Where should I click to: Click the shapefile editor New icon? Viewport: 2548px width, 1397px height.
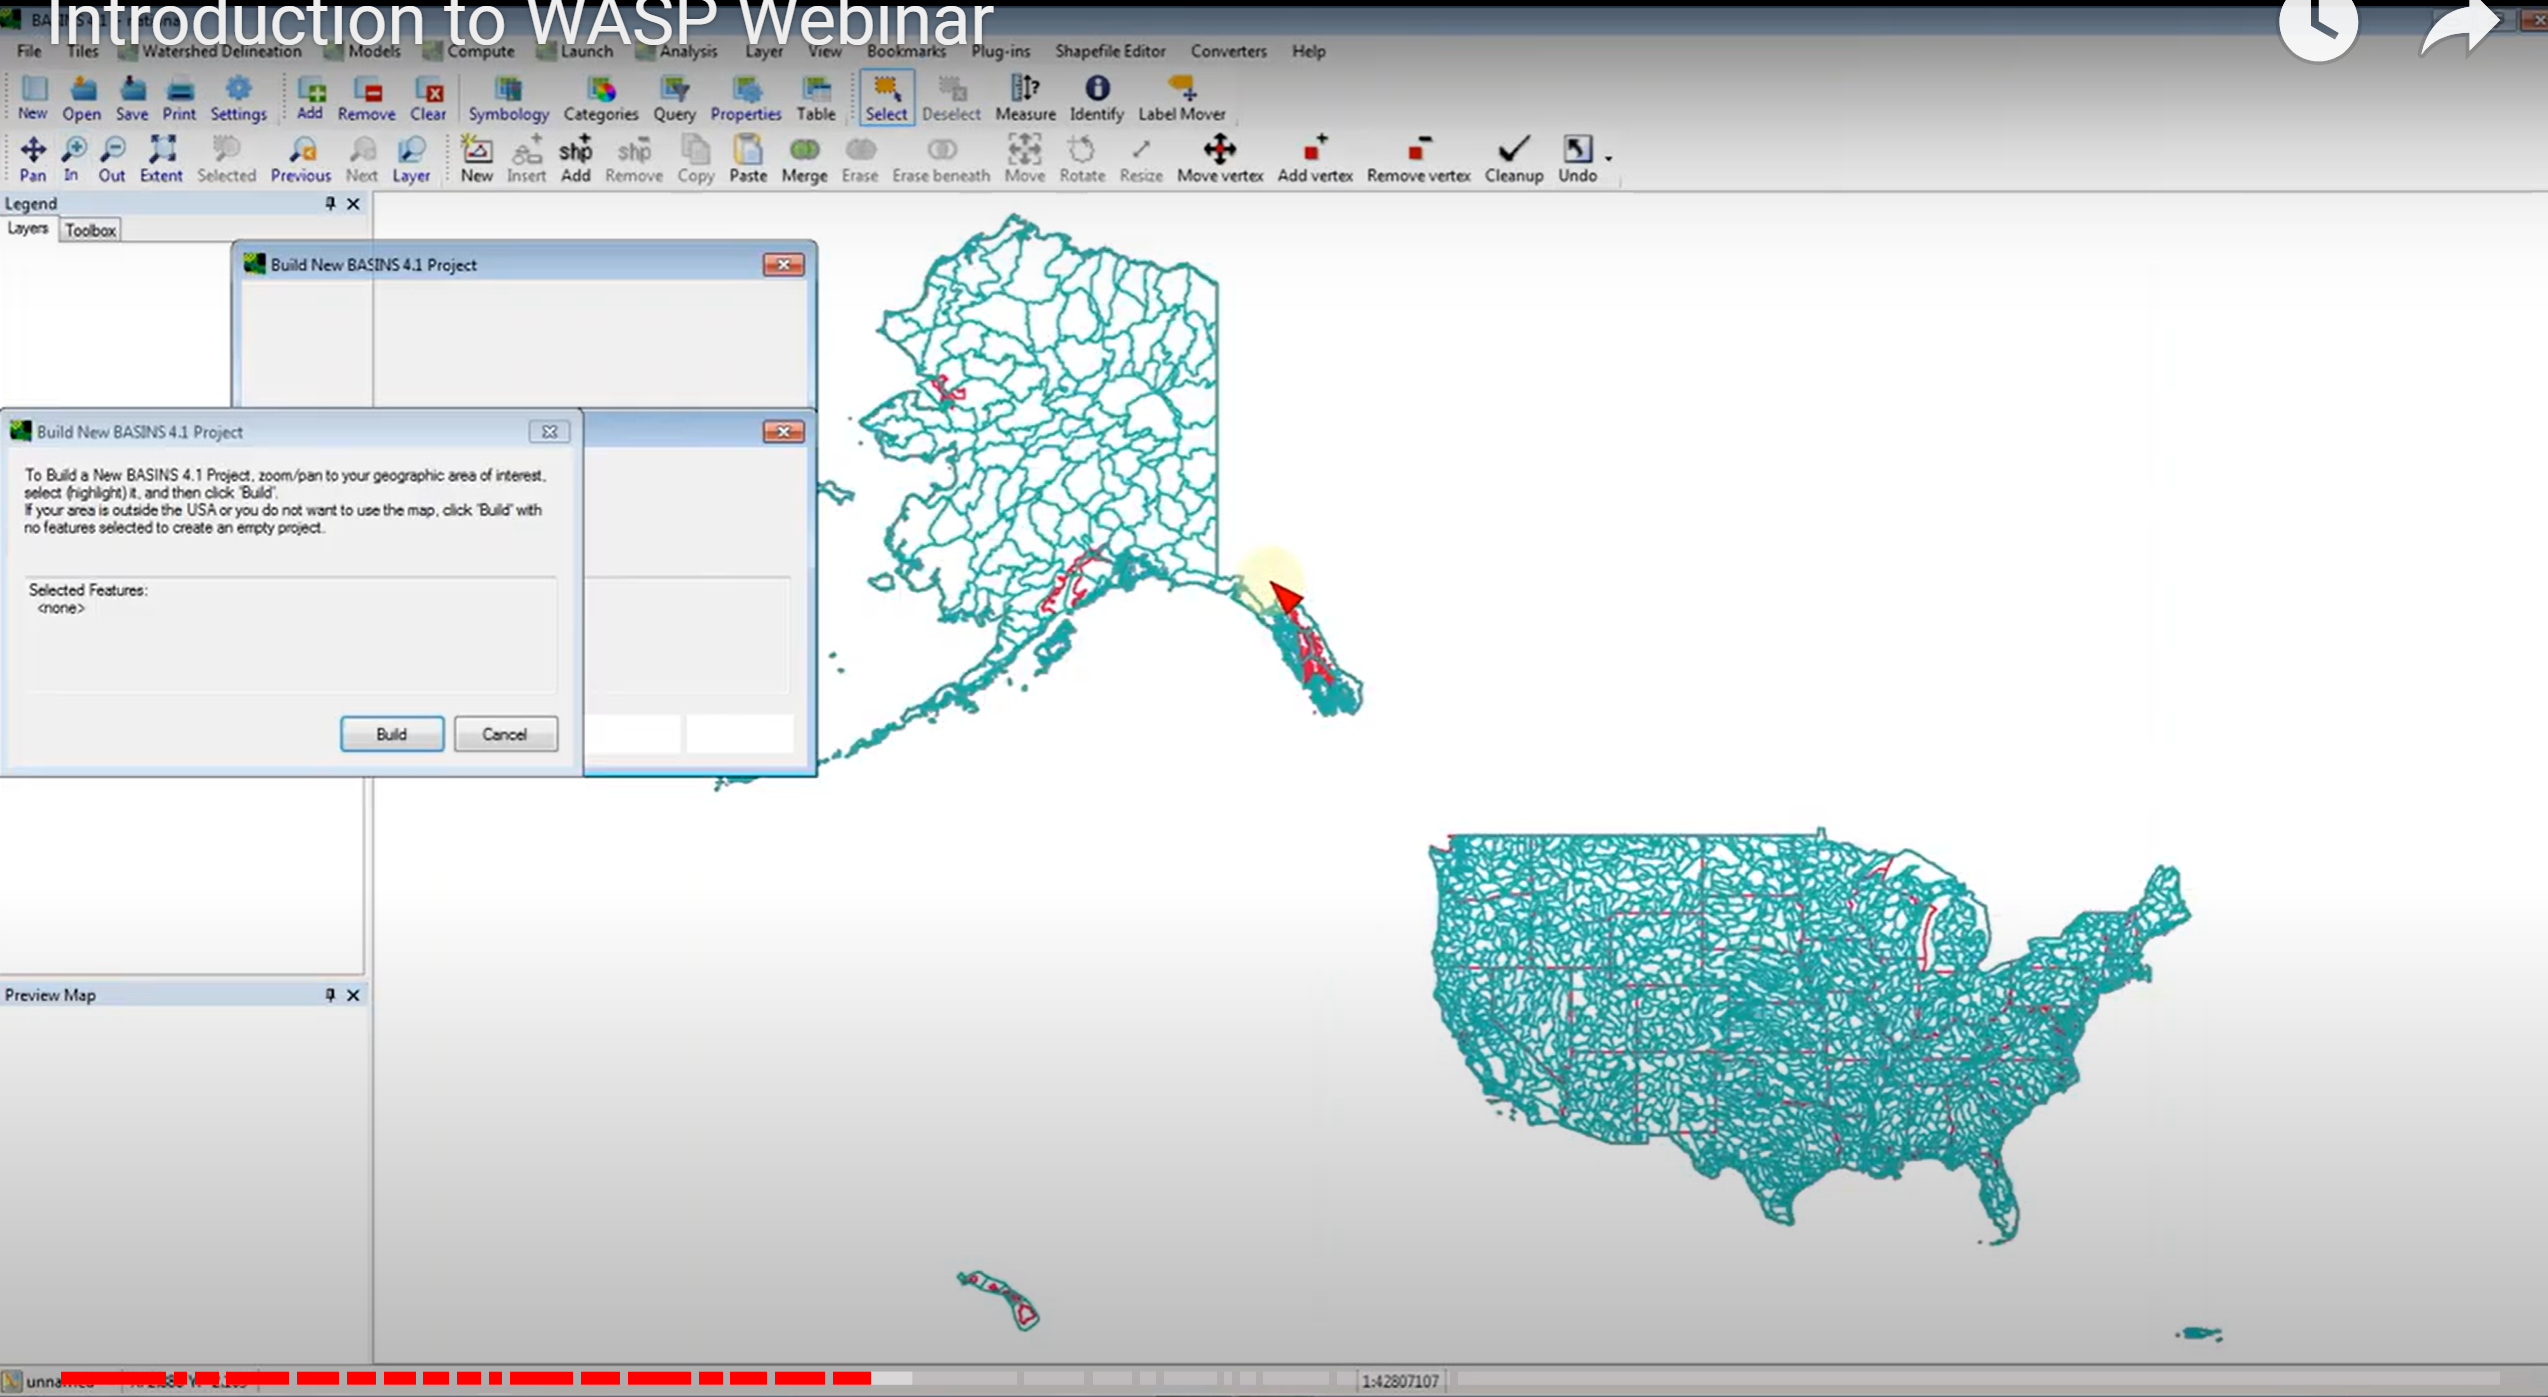(477, 159)
